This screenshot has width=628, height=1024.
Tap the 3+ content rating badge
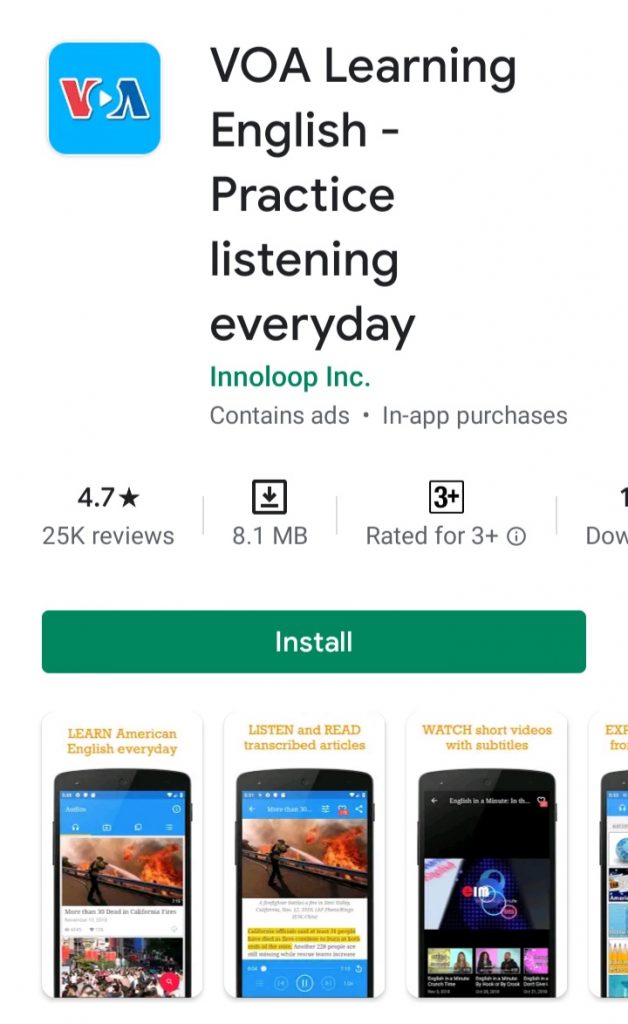[447, 497]
